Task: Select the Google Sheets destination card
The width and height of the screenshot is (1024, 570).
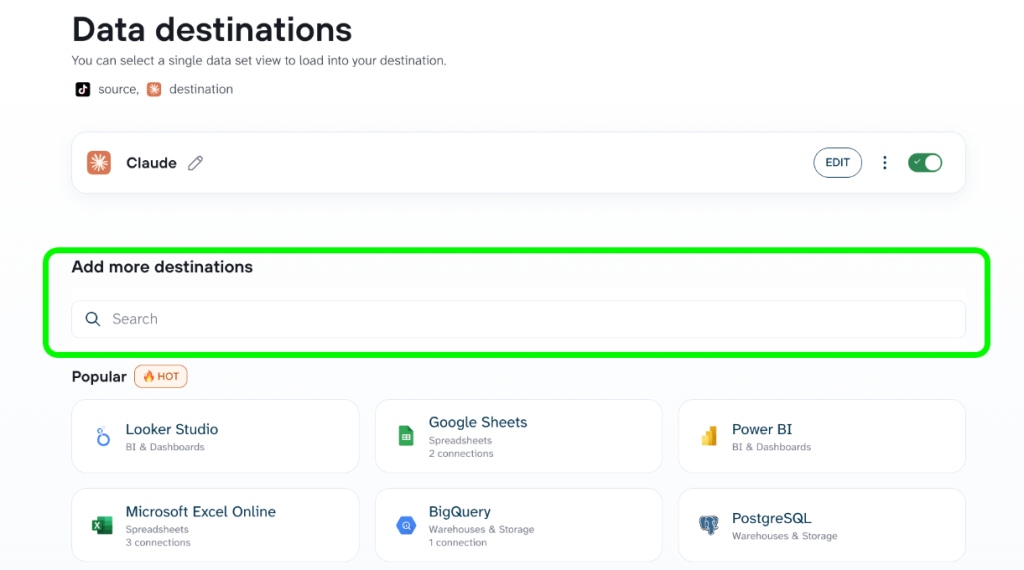Action: [x=519, y=436]
